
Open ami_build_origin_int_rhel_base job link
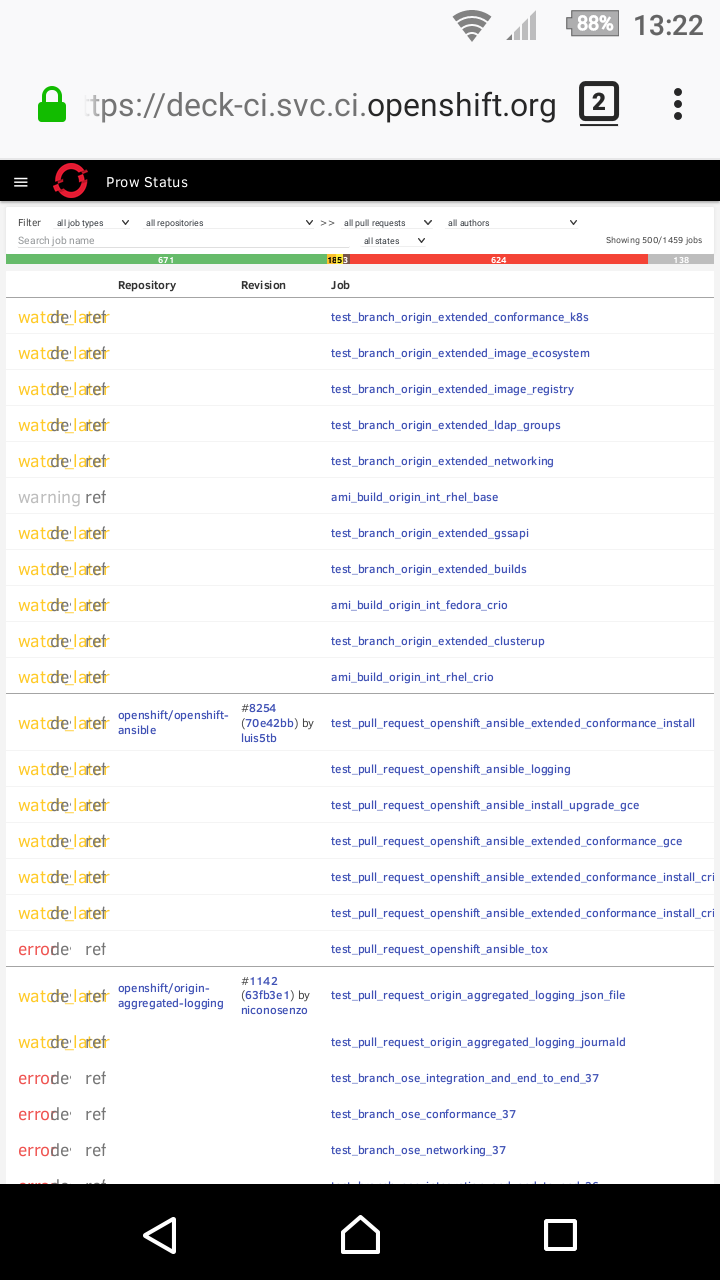(414, 497)
